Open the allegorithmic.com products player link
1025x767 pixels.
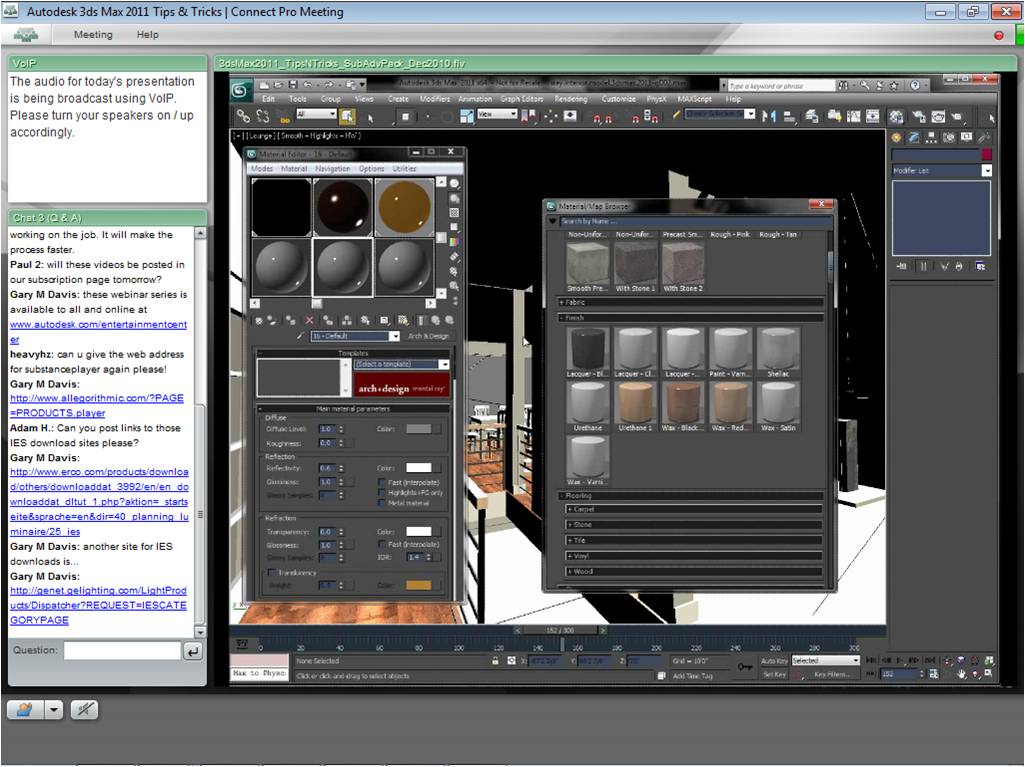click(97, 405)
